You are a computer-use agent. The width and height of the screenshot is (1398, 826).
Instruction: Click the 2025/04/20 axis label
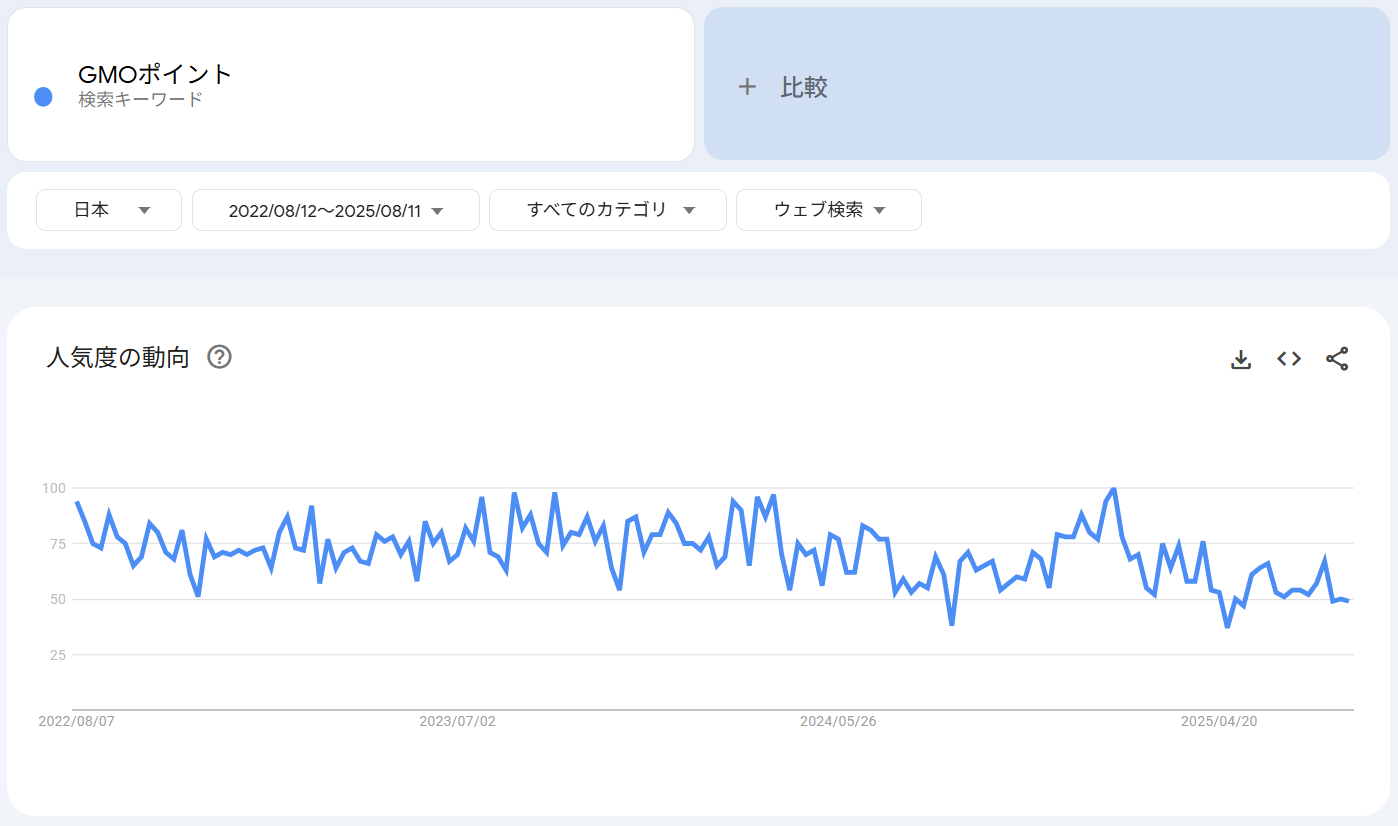(1219, 721)
